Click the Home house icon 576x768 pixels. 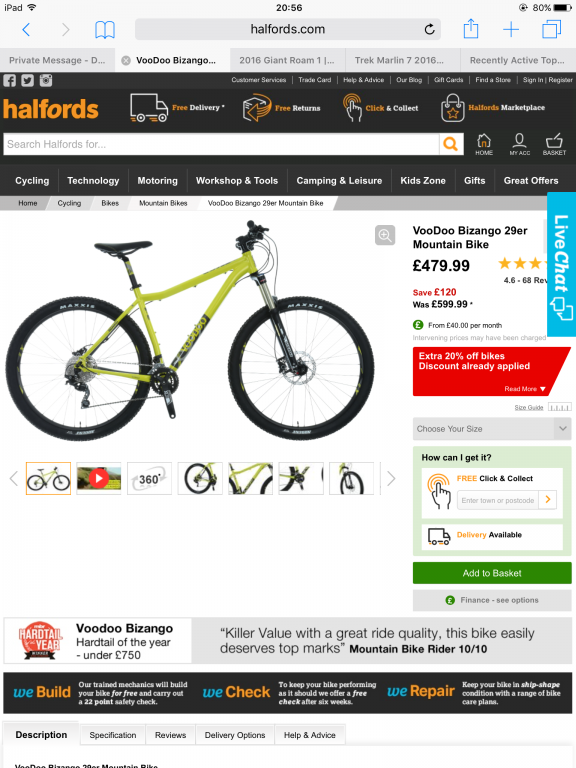[x=484, y=144]
